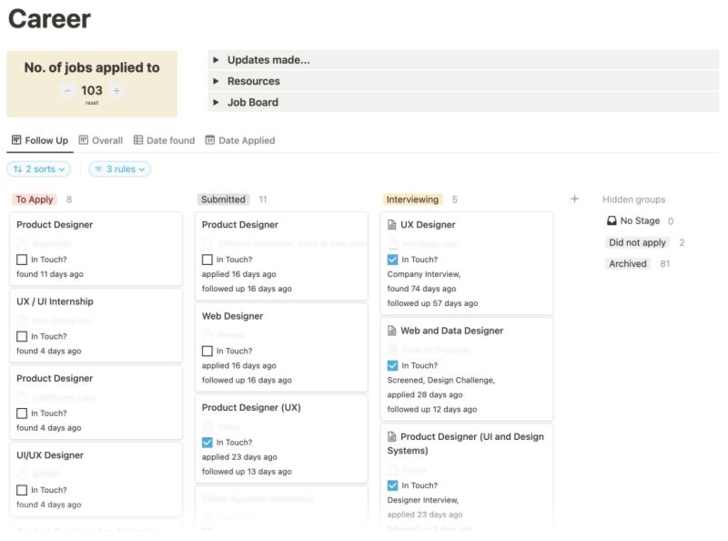Open the 2 sorts dropdown
Viewport: 728px width, 541px height.
(39, 169)
